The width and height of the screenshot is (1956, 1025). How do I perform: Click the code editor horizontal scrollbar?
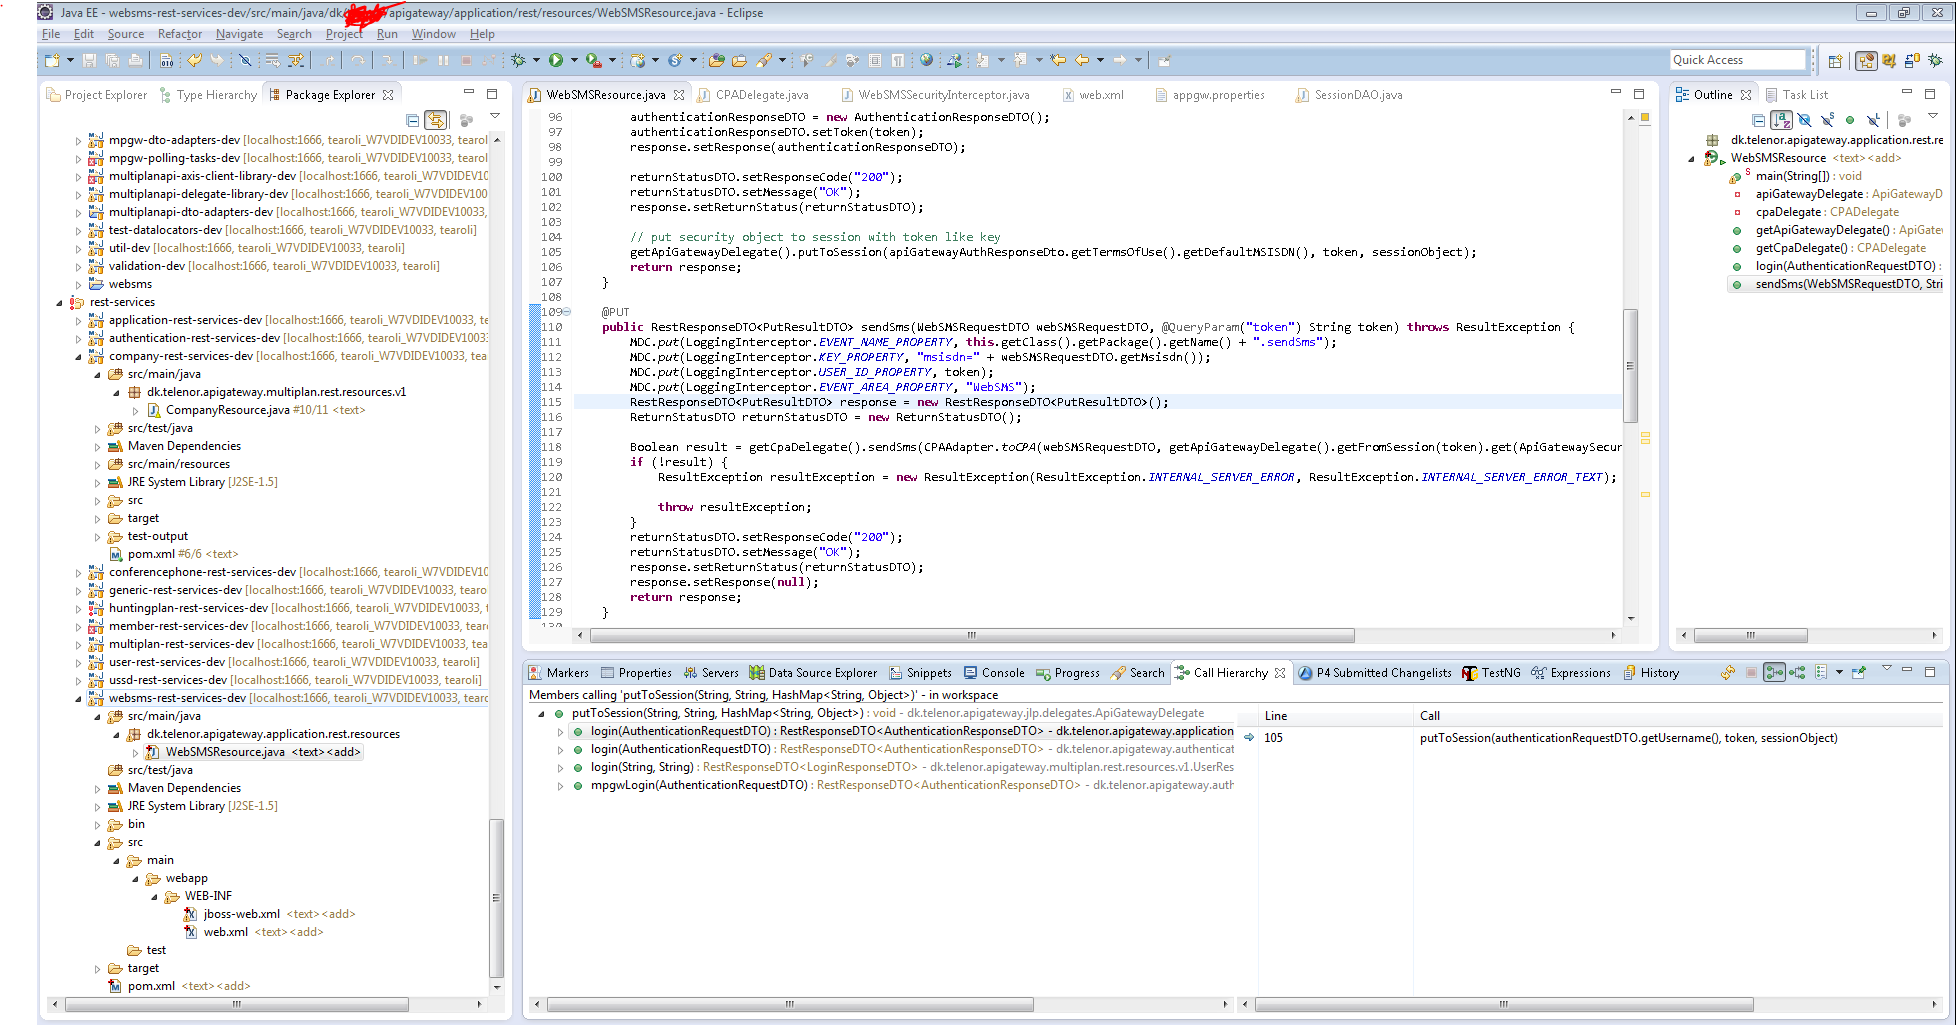(971, 636)
